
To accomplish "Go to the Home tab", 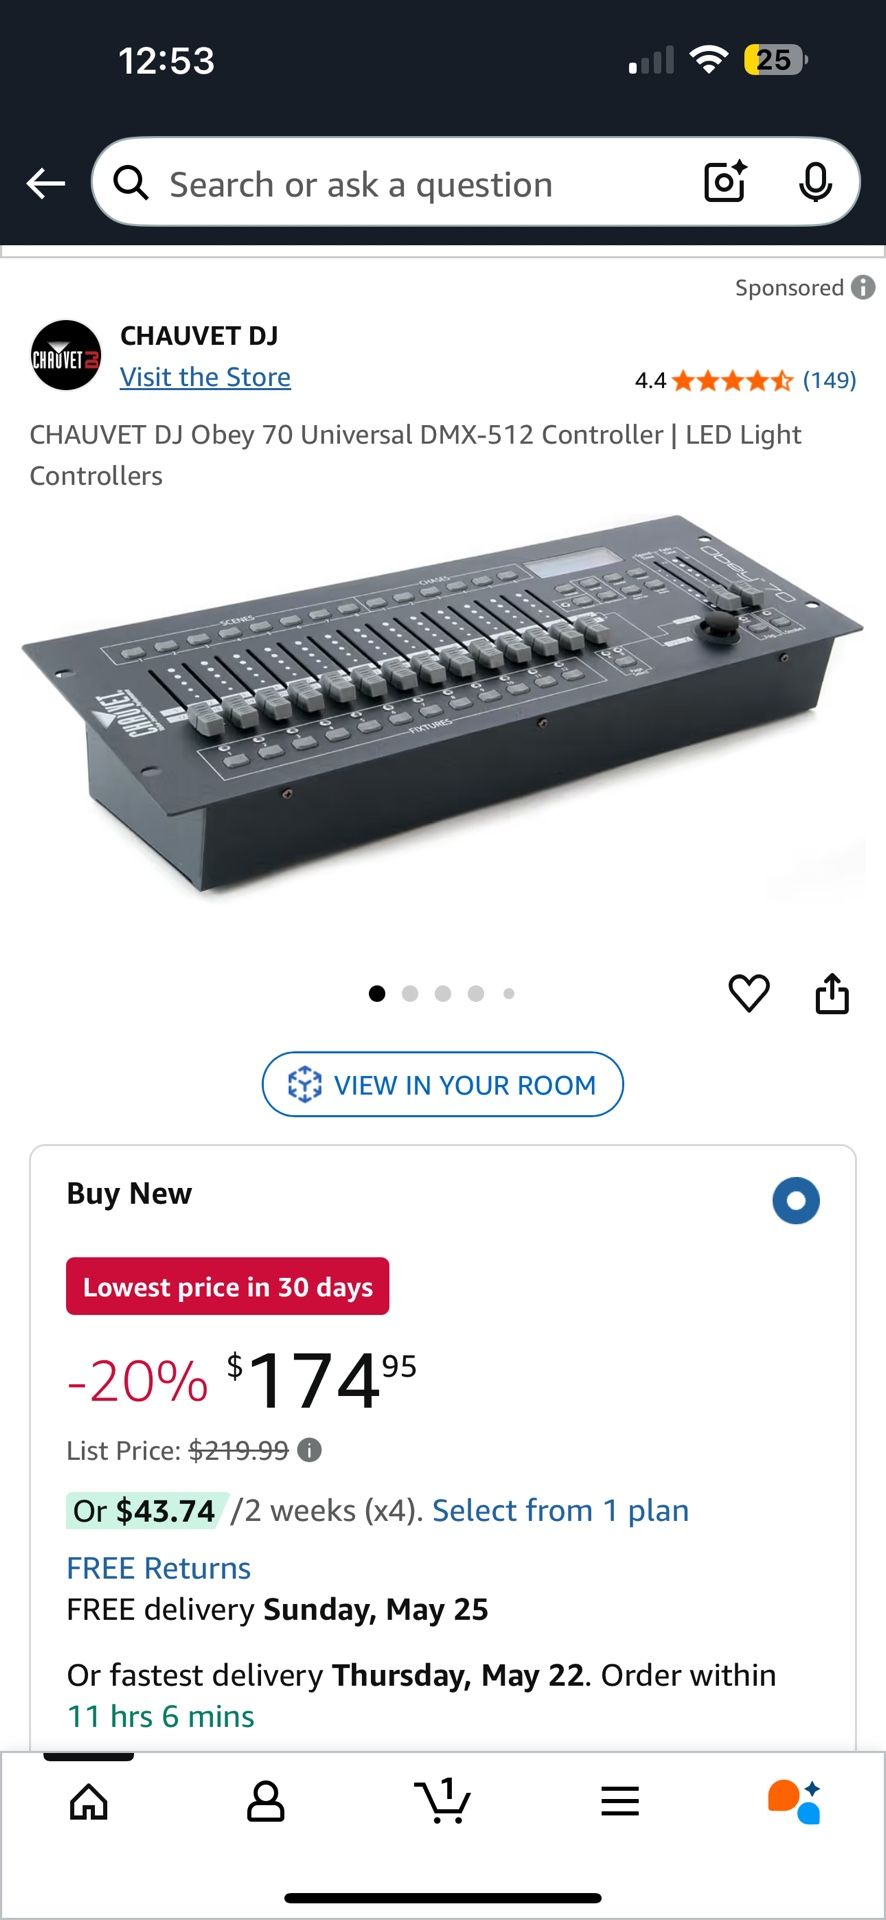I will point(89,1801).
